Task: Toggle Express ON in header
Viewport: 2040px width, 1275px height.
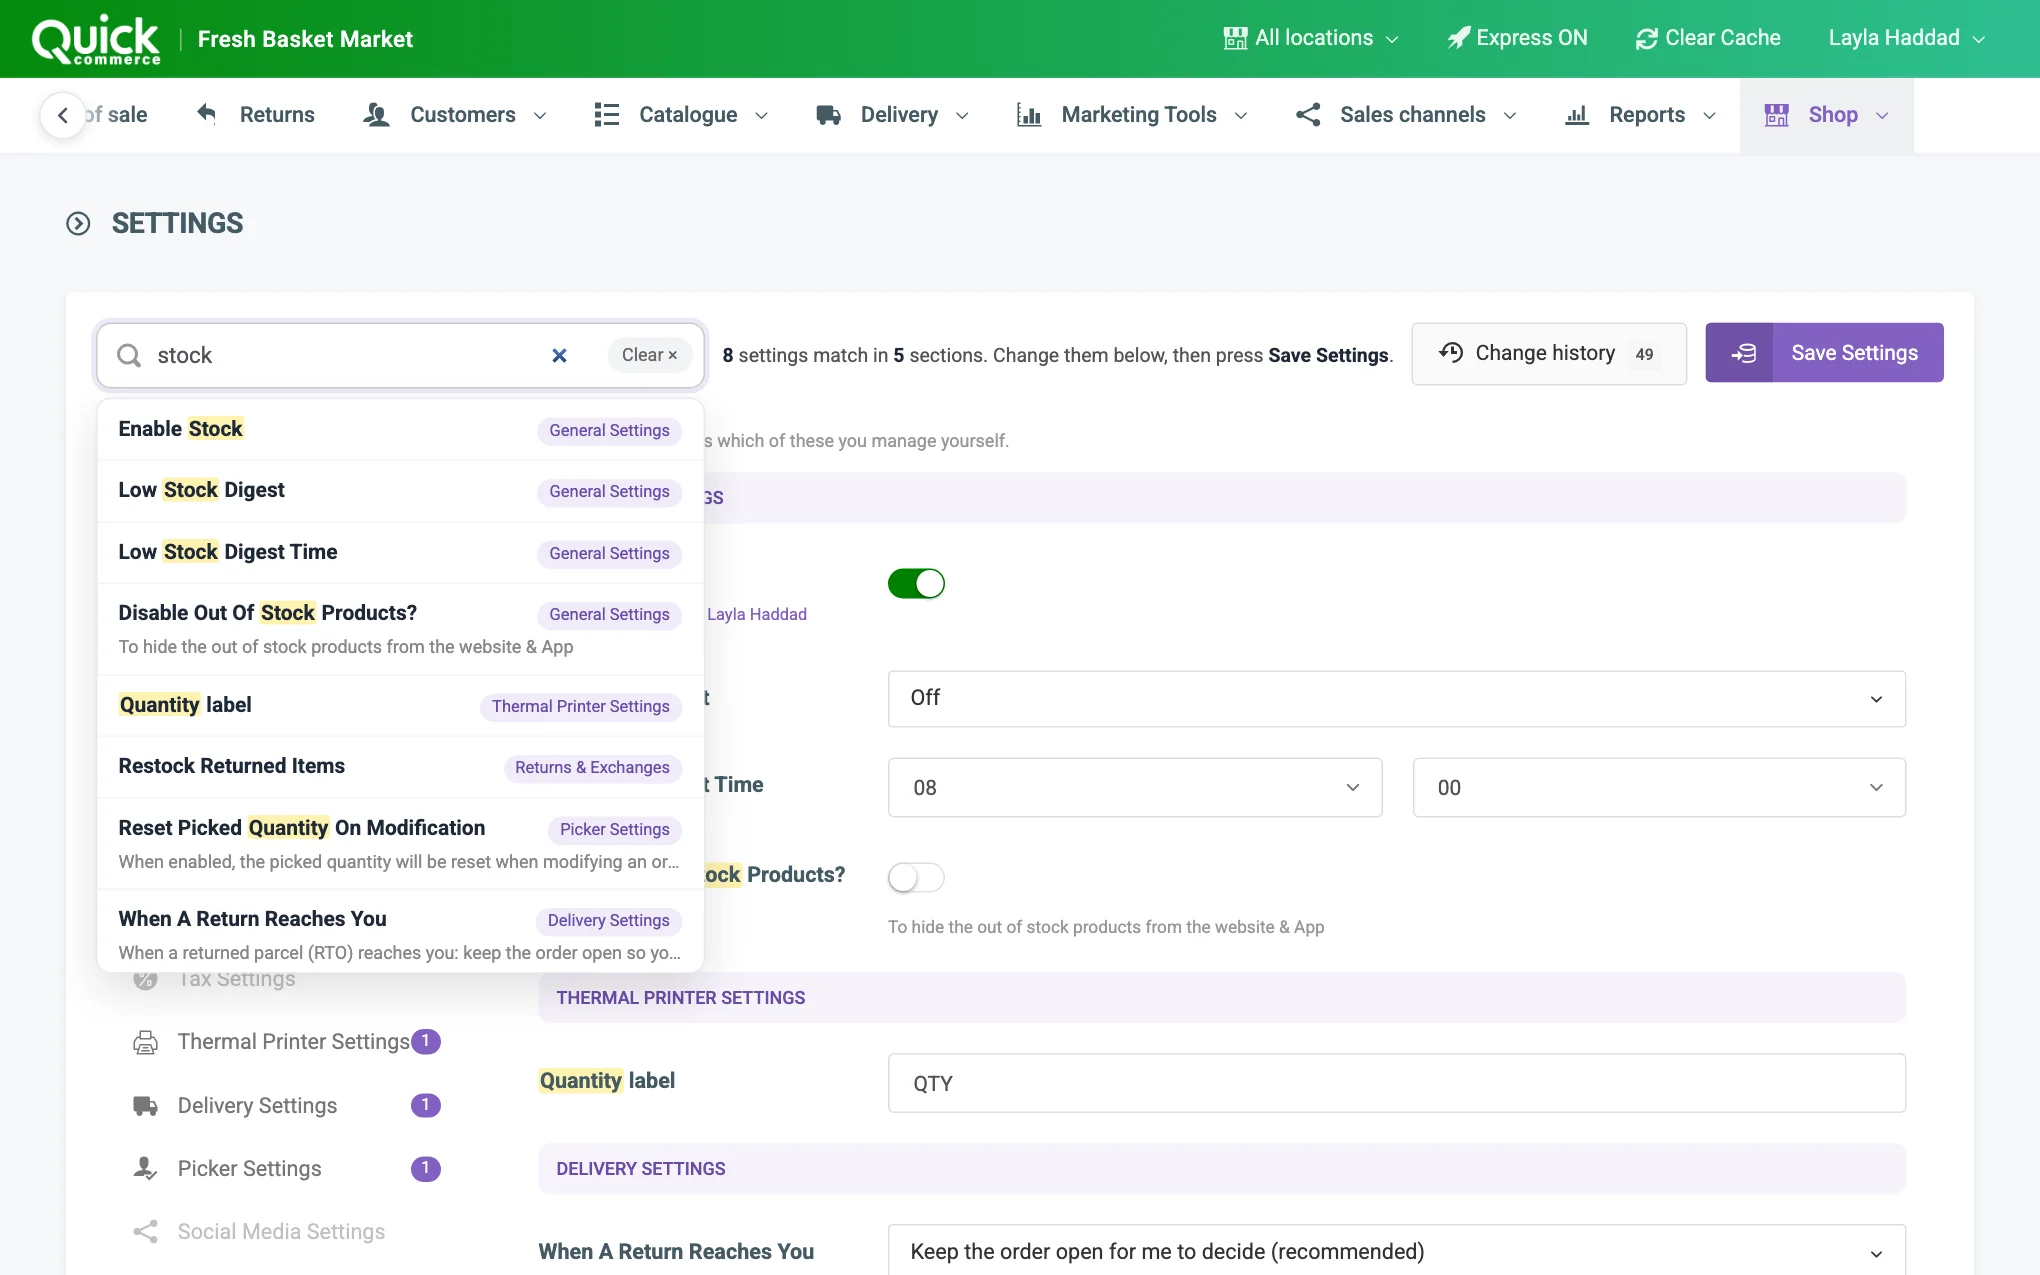Action: coord(1518,38)
